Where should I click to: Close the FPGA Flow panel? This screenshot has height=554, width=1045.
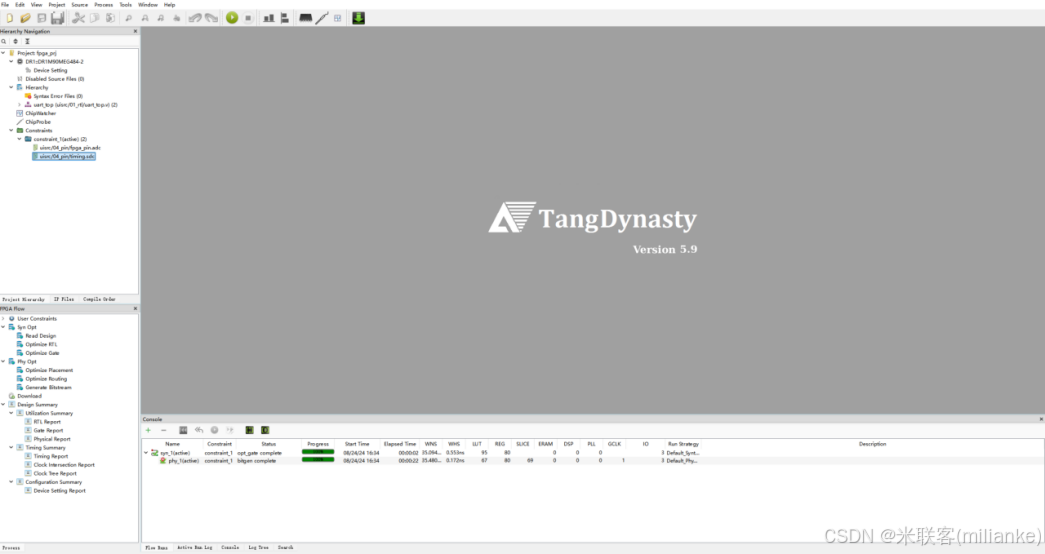pyautogui.click(x=135, y=309)
